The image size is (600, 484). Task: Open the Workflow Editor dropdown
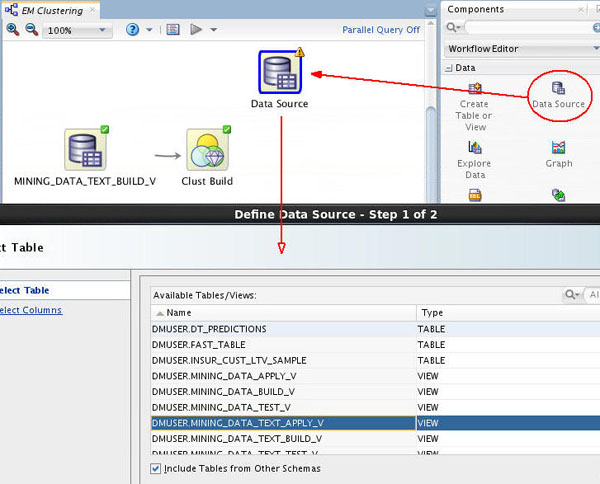tap(518, 49)
